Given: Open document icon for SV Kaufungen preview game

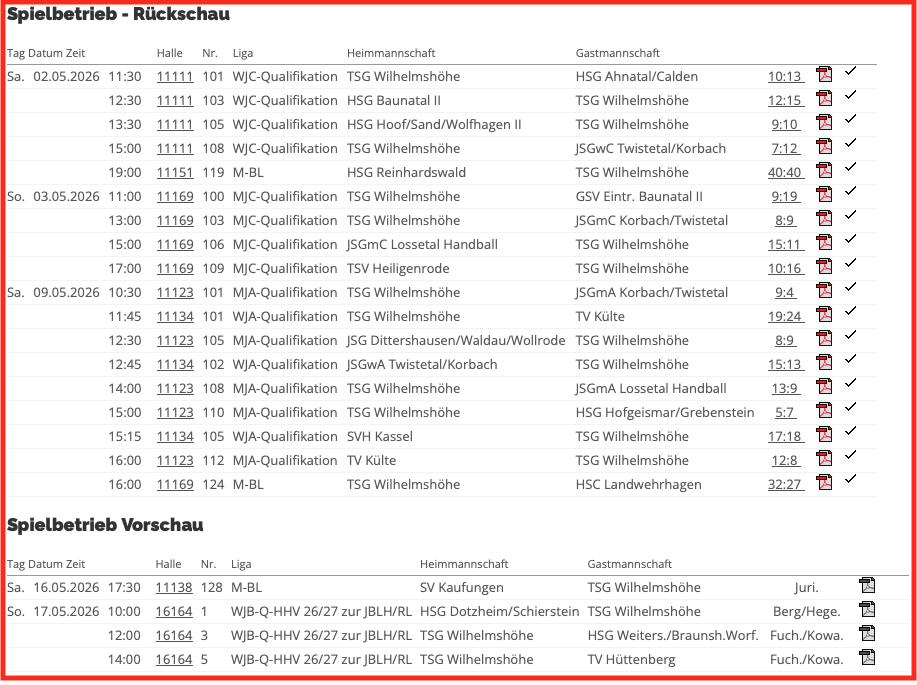Looking at the screenshot, I should point(867,585).
